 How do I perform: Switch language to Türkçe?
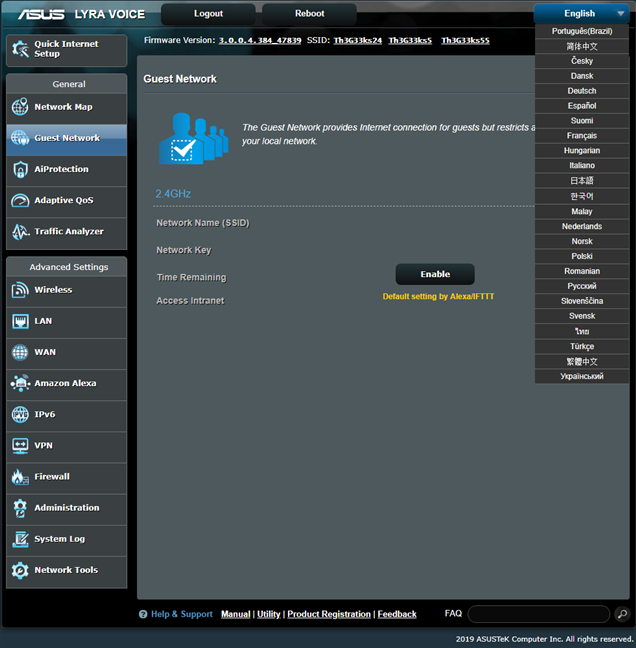[x=582, y=346]
